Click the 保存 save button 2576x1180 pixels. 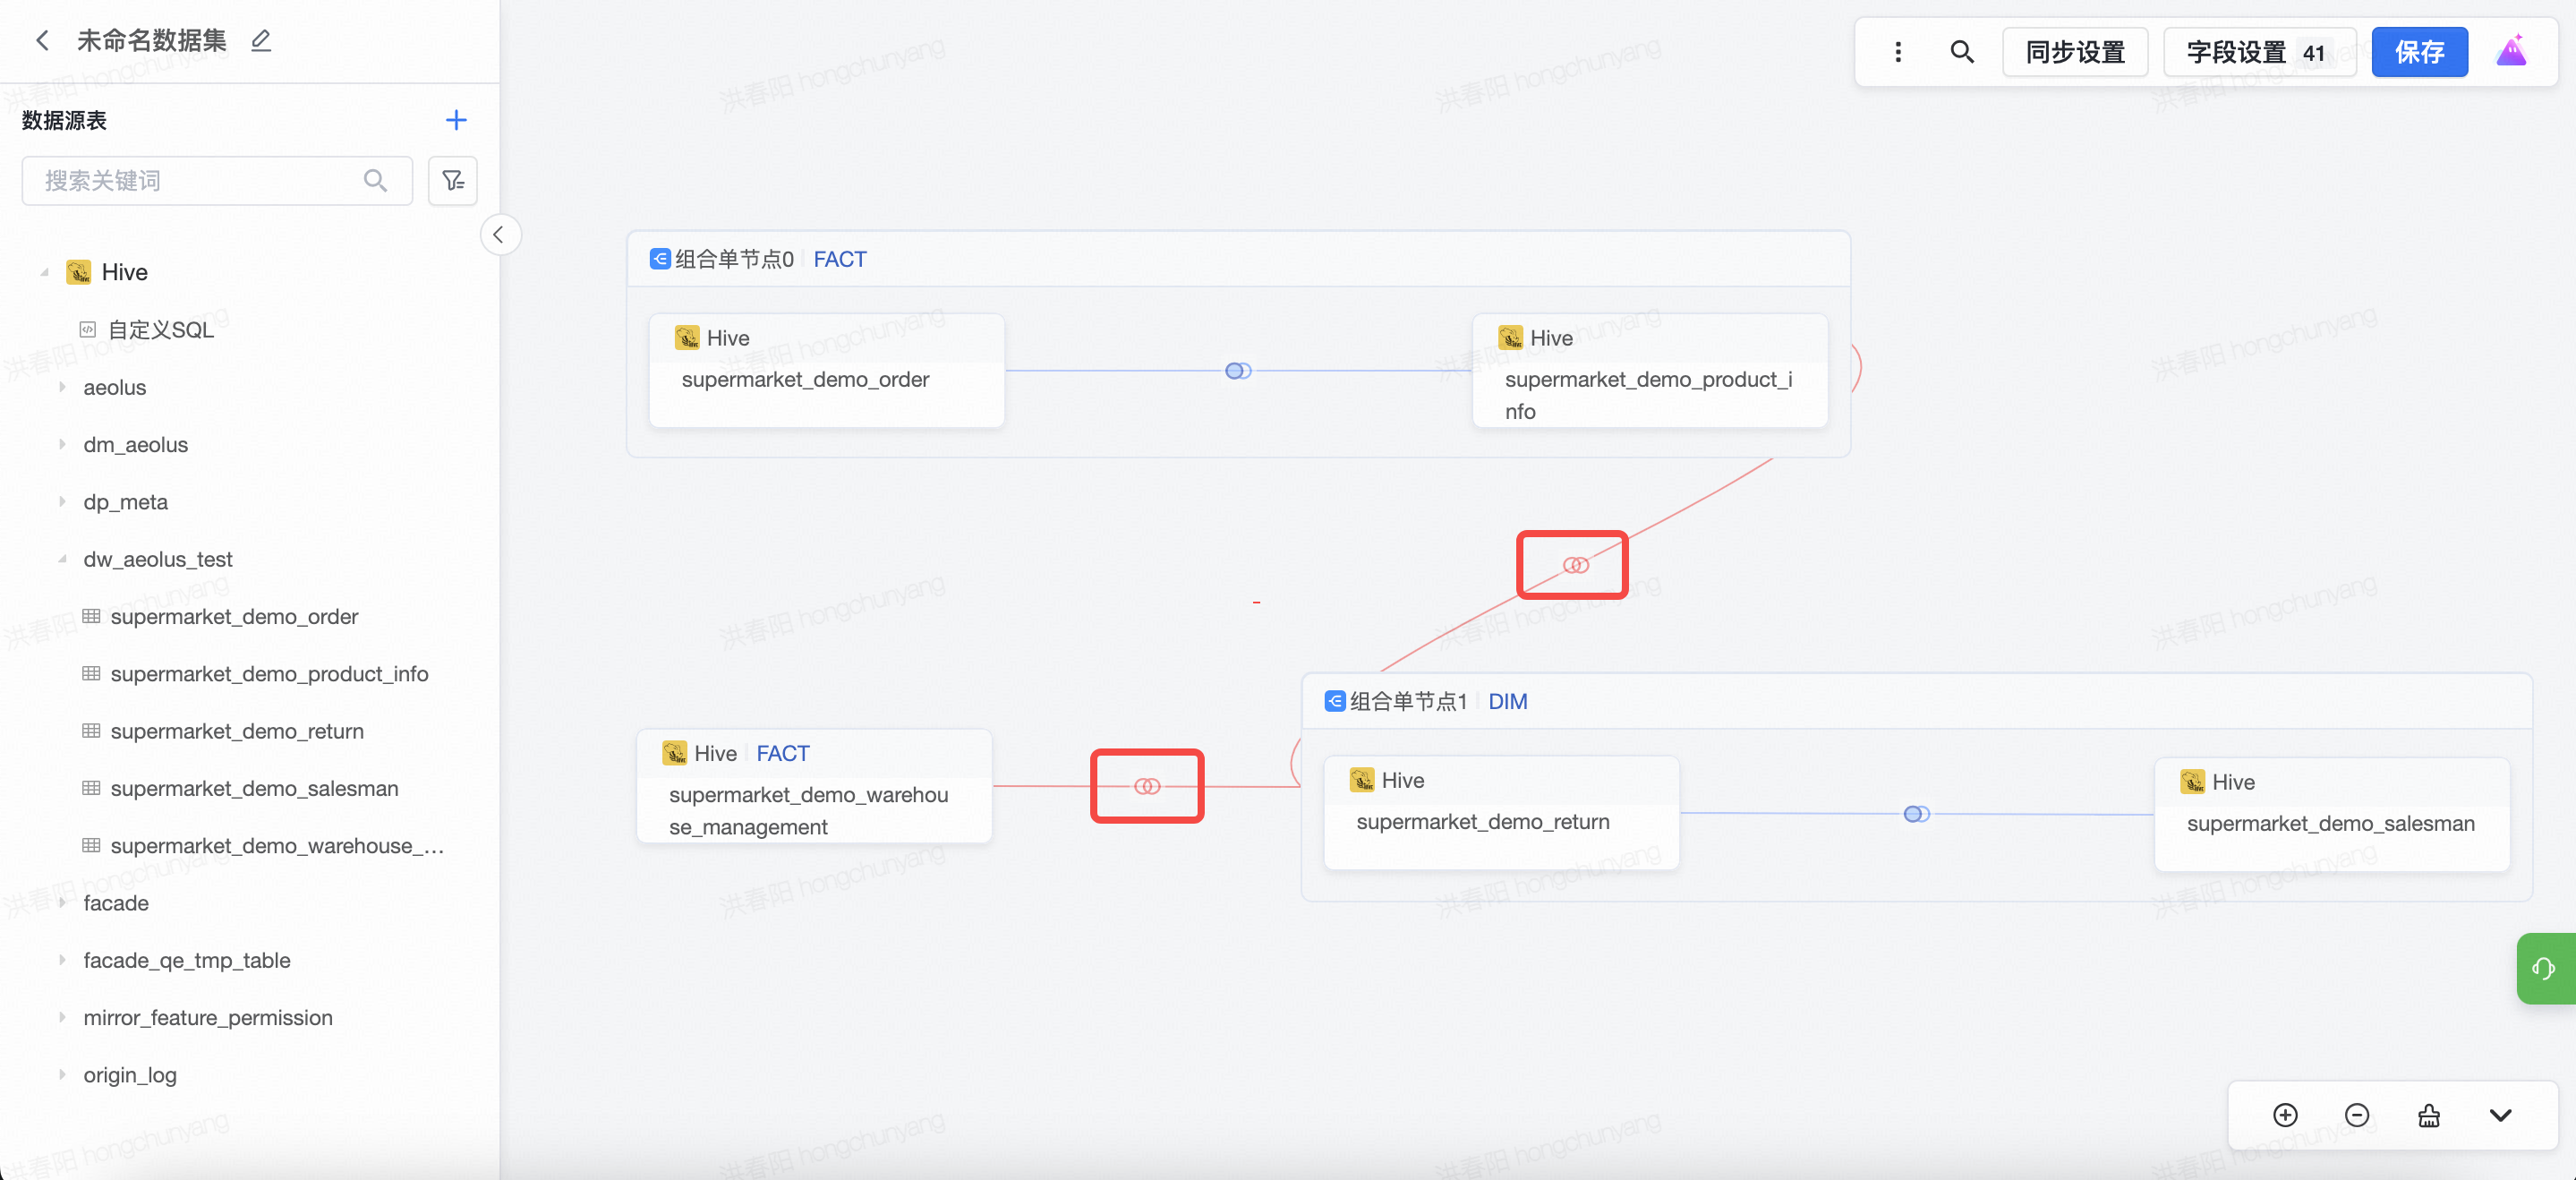[x=2419, y=52]
